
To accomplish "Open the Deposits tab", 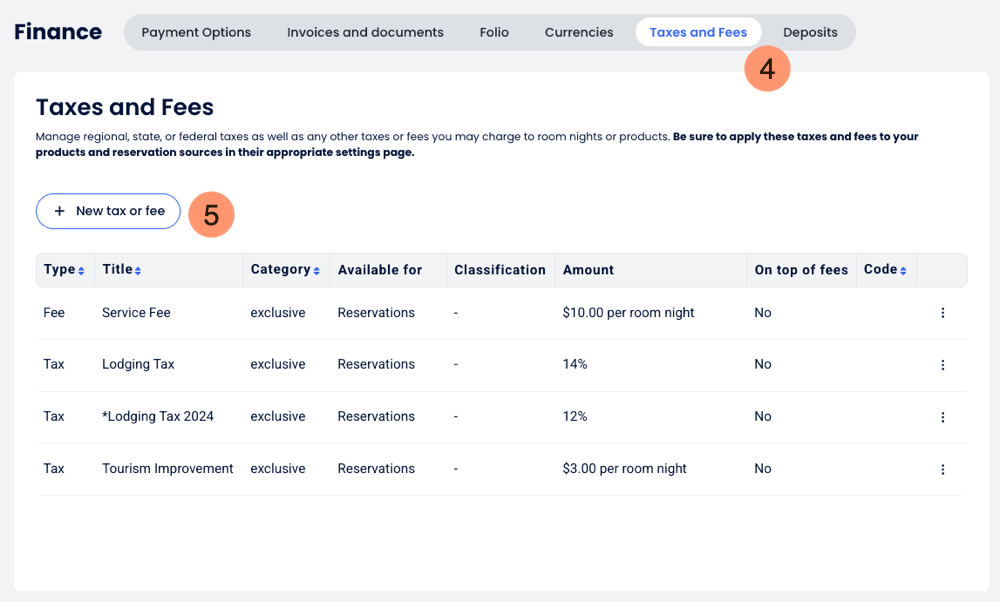I will 810,32.
